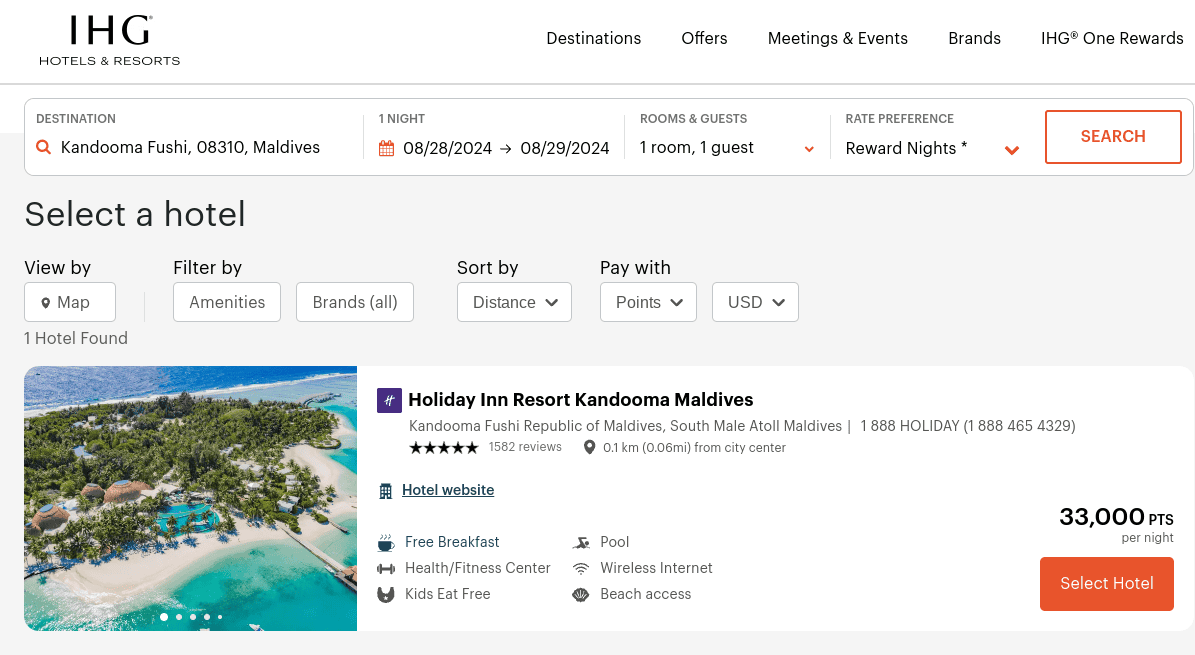
Task: Open the Brands menu item
Action: coord(974,38)
